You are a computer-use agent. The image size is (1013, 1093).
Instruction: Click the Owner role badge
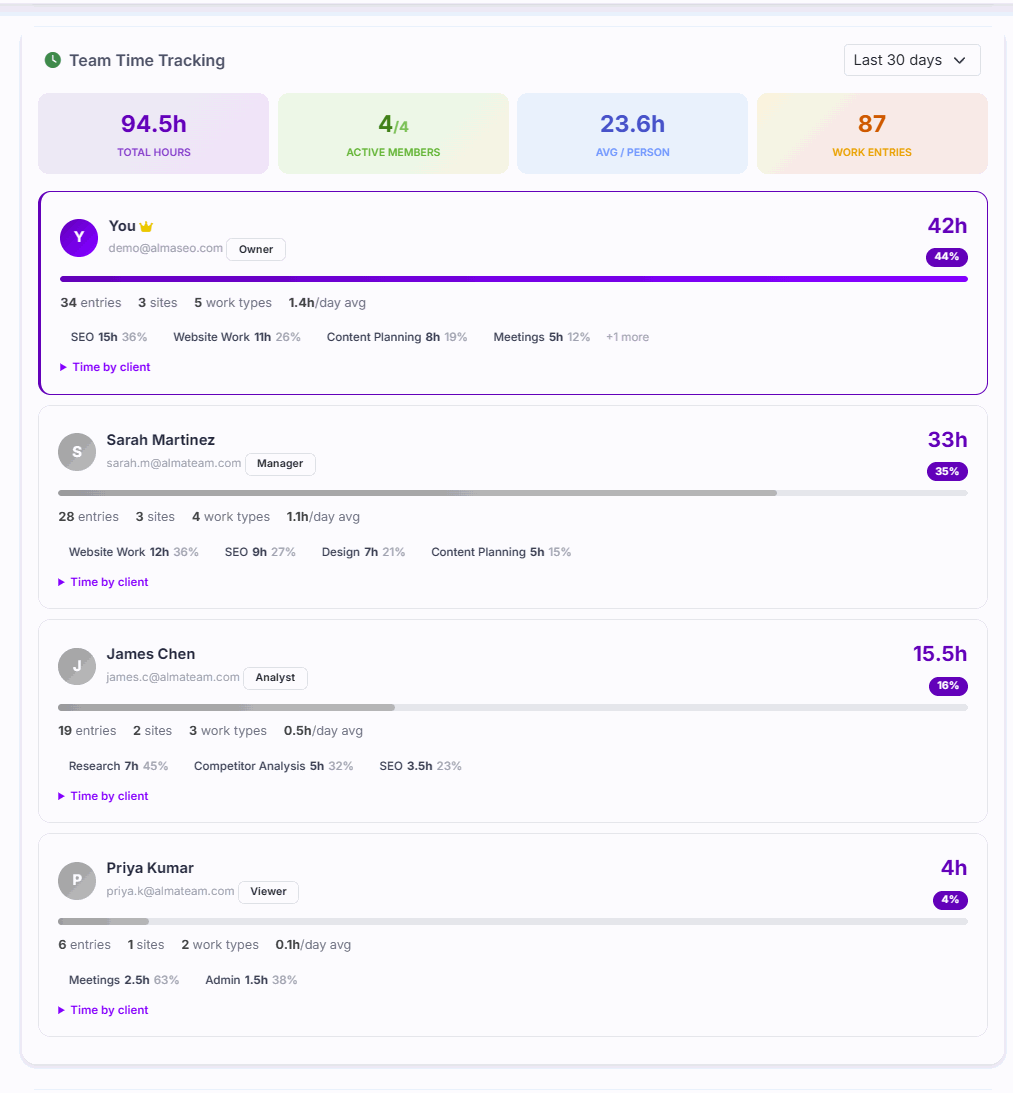(x=256, y=250)
